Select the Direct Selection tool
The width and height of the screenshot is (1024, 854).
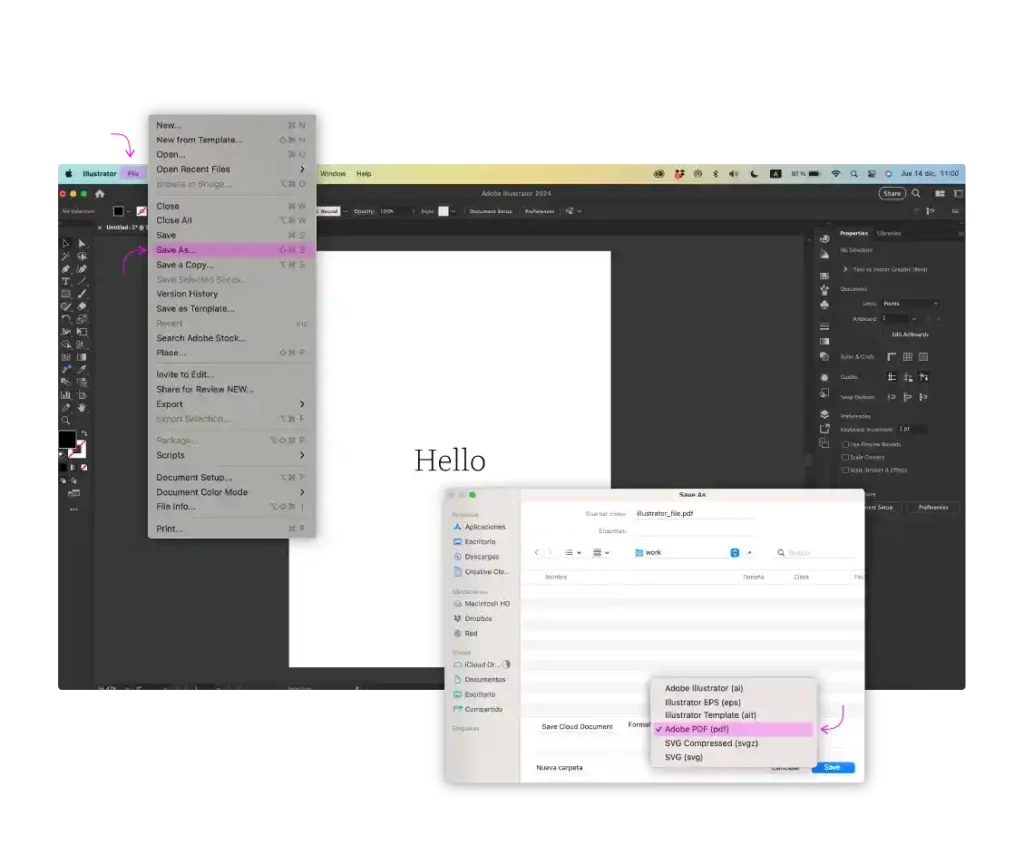82,244
